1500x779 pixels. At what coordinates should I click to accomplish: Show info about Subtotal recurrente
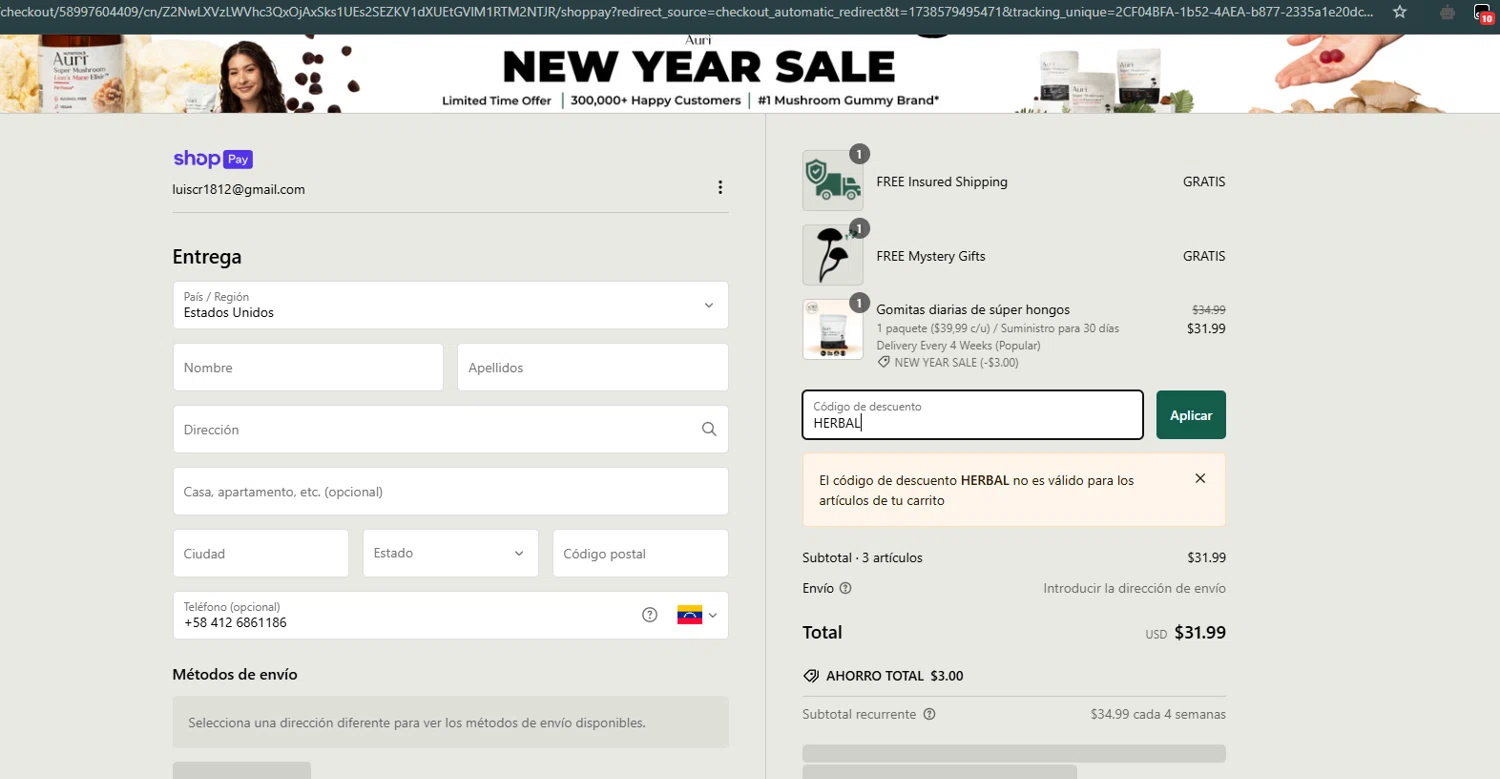(929, 714)
